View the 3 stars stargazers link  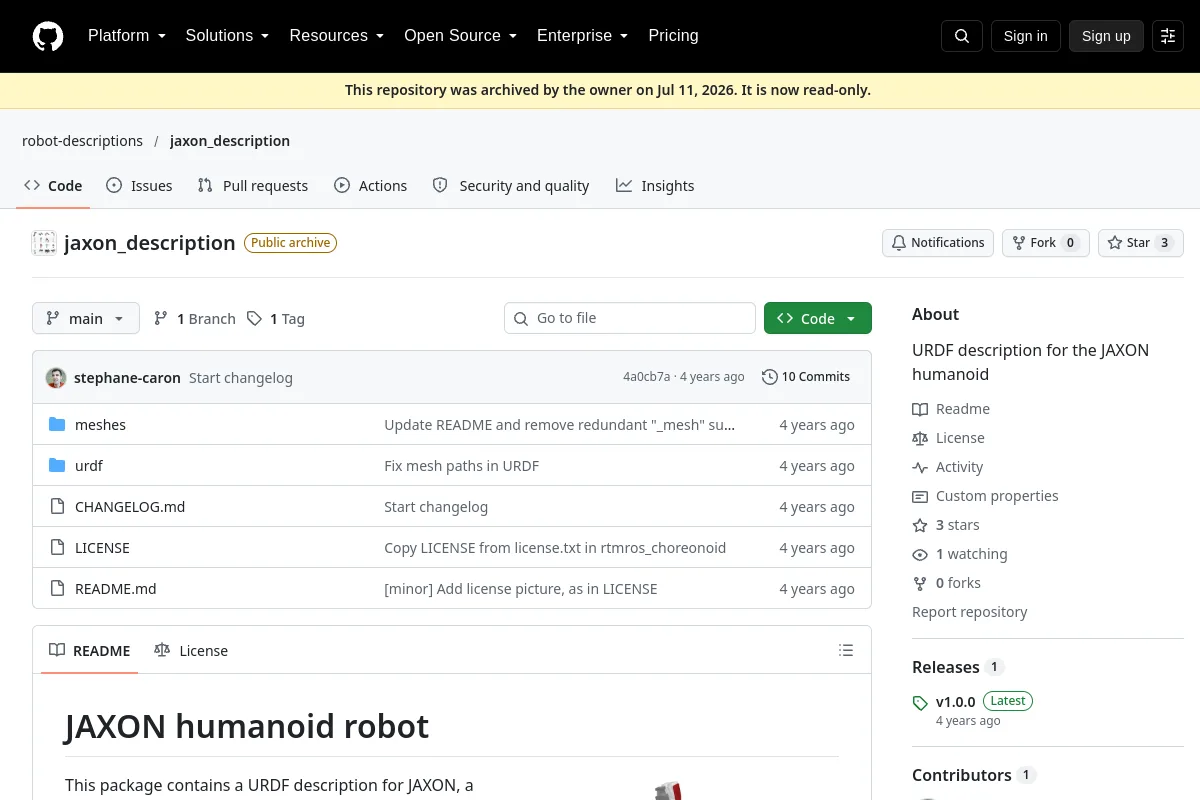[946, 525]
